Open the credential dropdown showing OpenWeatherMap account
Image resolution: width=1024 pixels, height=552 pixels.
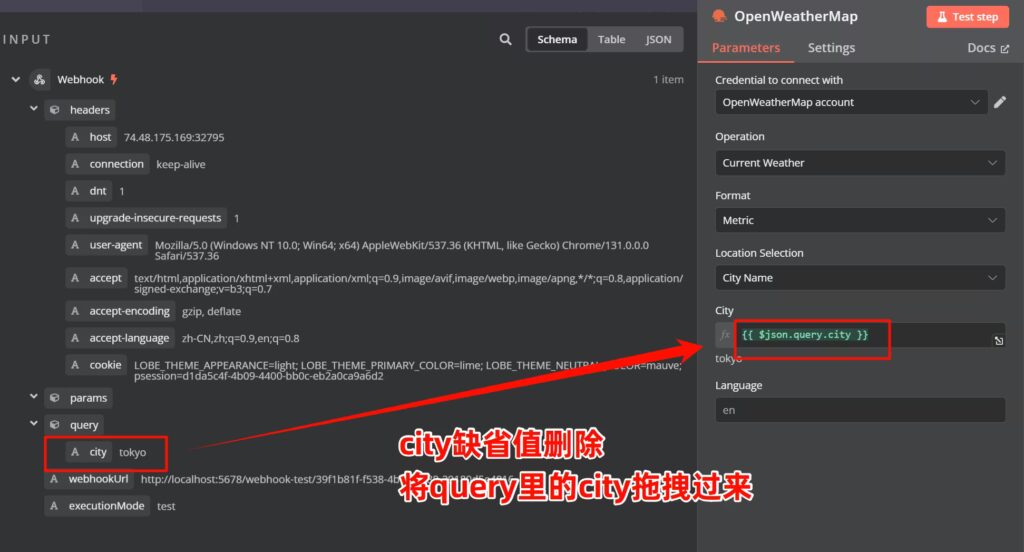tap(852, 103)
